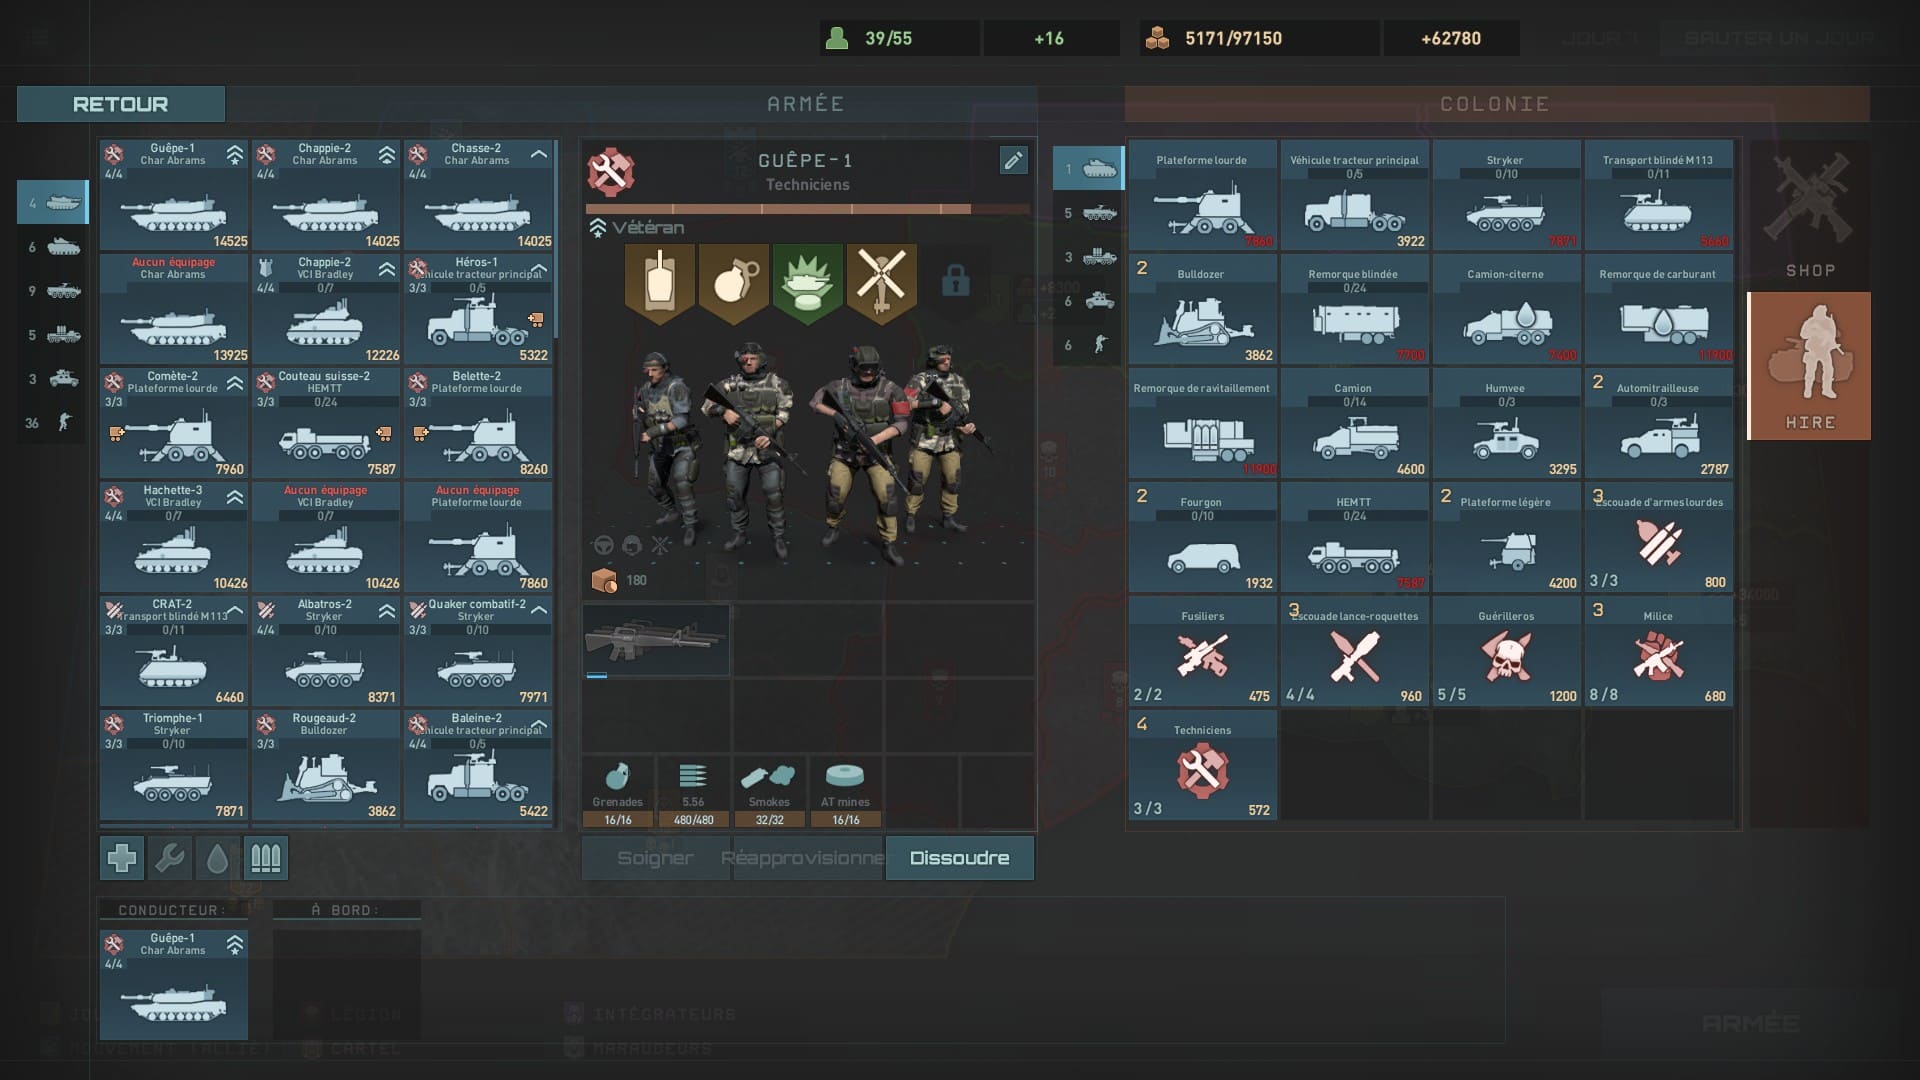
Task: Select the Guêpe-1 Char Abrams card in army list
Action: 174,195
